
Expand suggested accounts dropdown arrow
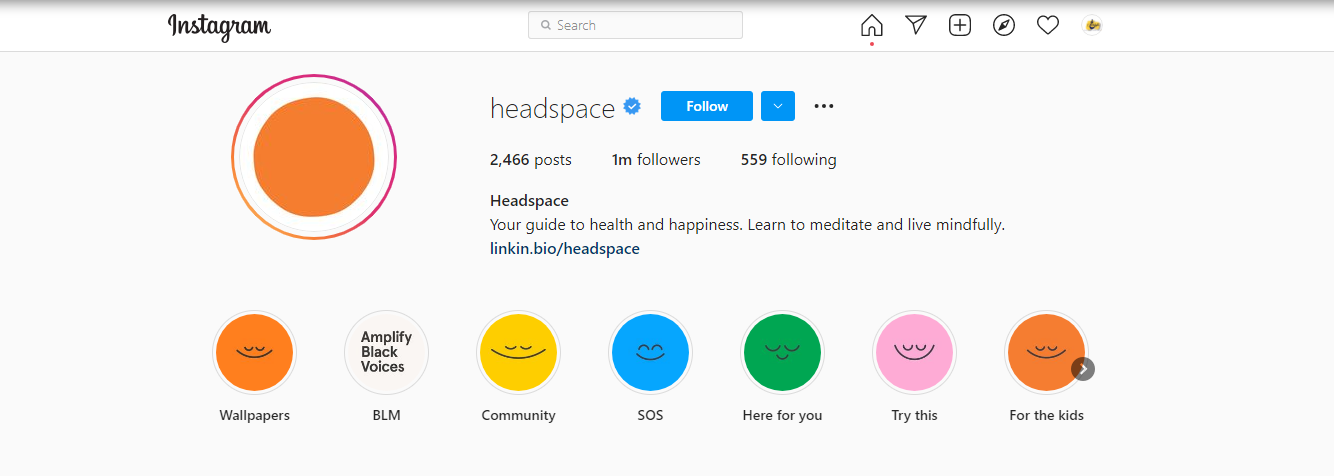(x=778, y=106)
